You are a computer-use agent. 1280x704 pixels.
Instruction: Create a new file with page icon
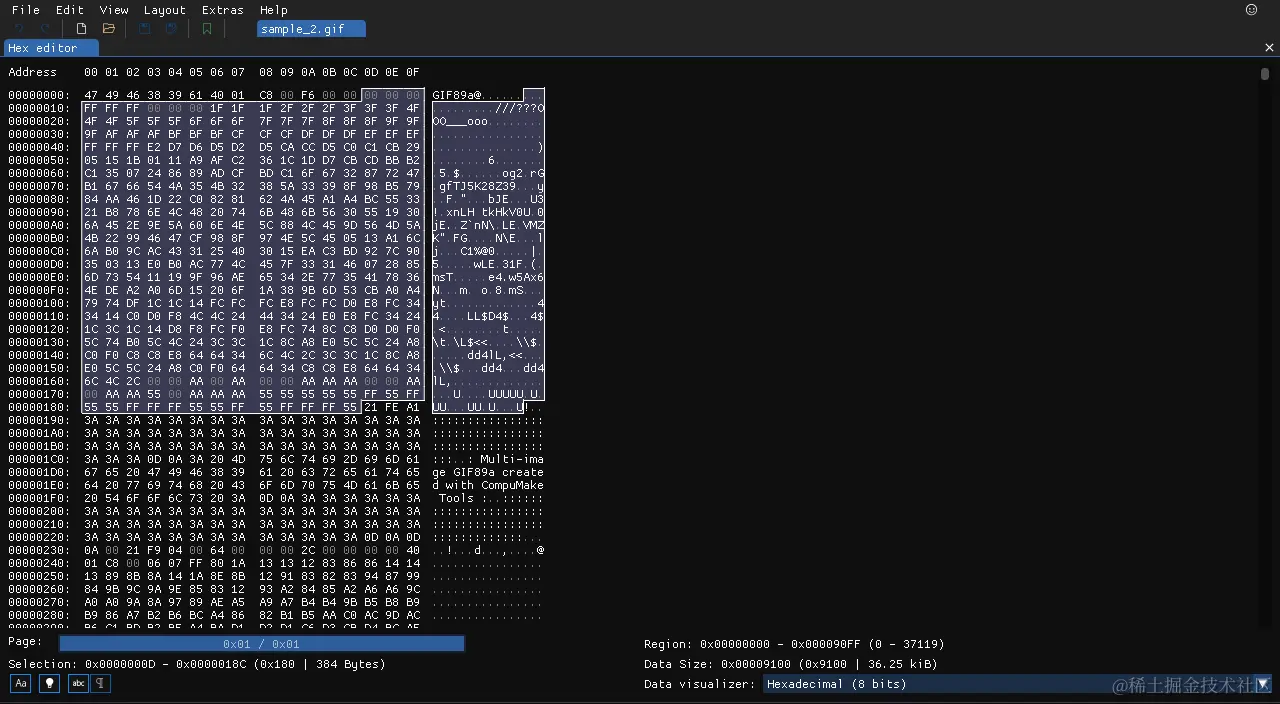click(82, 29)
